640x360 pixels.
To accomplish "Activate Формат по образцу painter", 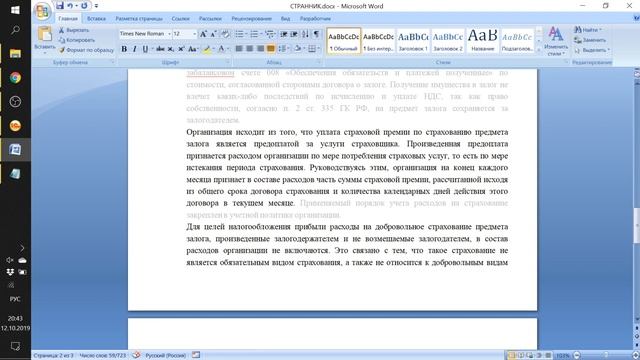I will coord(86,50).
